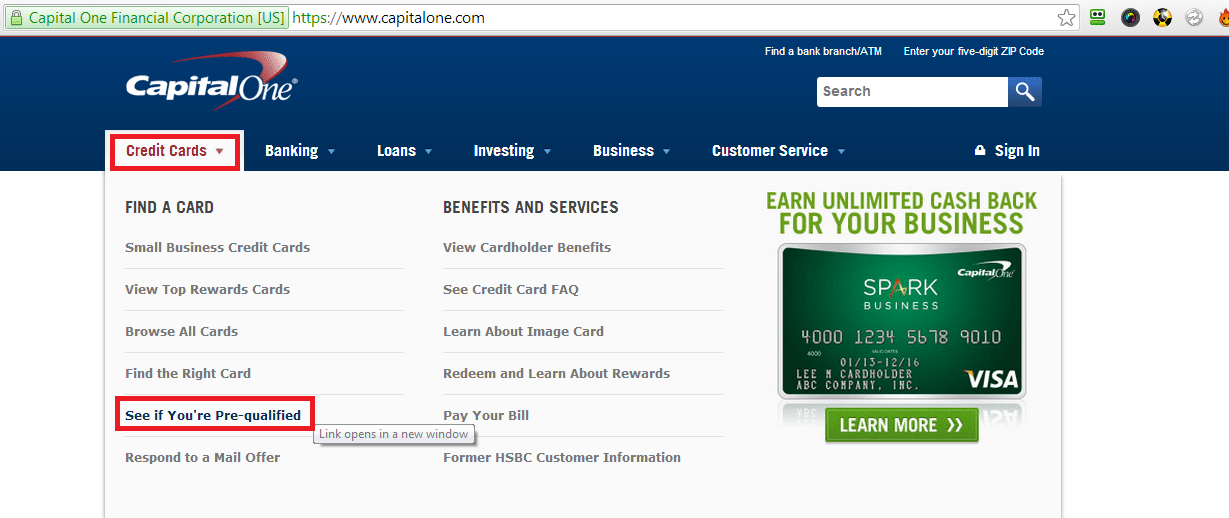This screenshot has height=518, width=1229.
Task: Open View Top Rewards Cards link
Action: click(x=207, y=289)
